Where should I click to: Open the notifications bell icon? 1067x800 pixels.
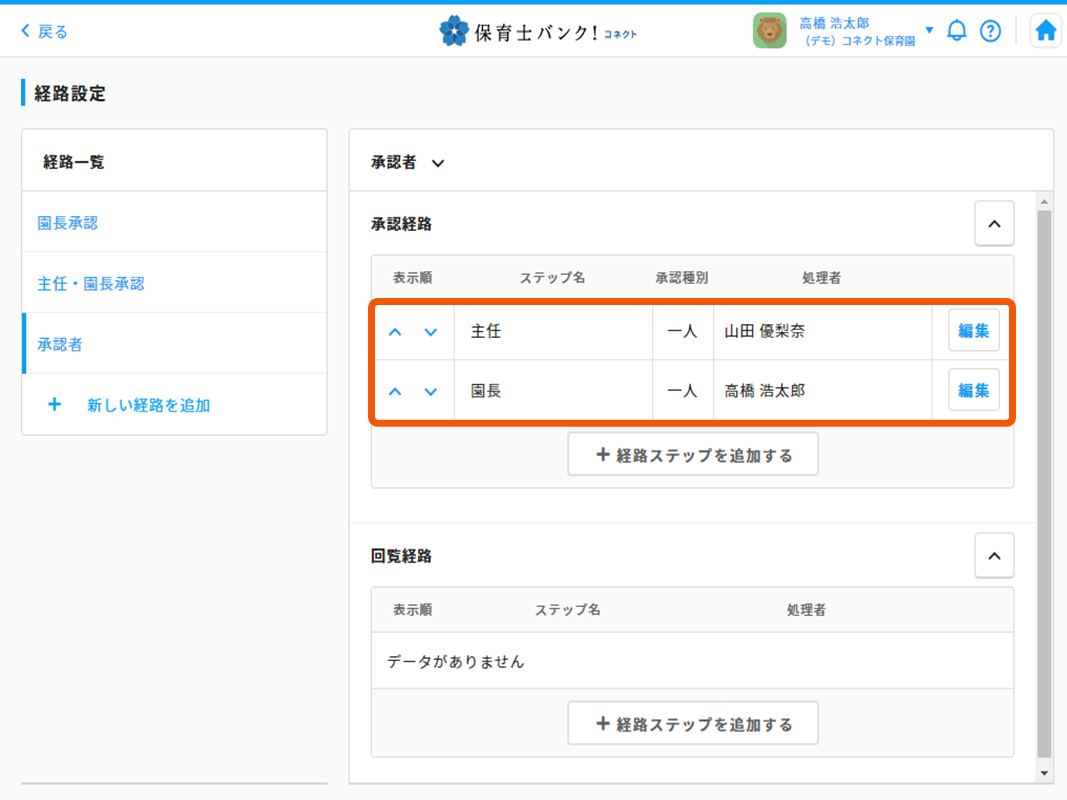point(957,31)
